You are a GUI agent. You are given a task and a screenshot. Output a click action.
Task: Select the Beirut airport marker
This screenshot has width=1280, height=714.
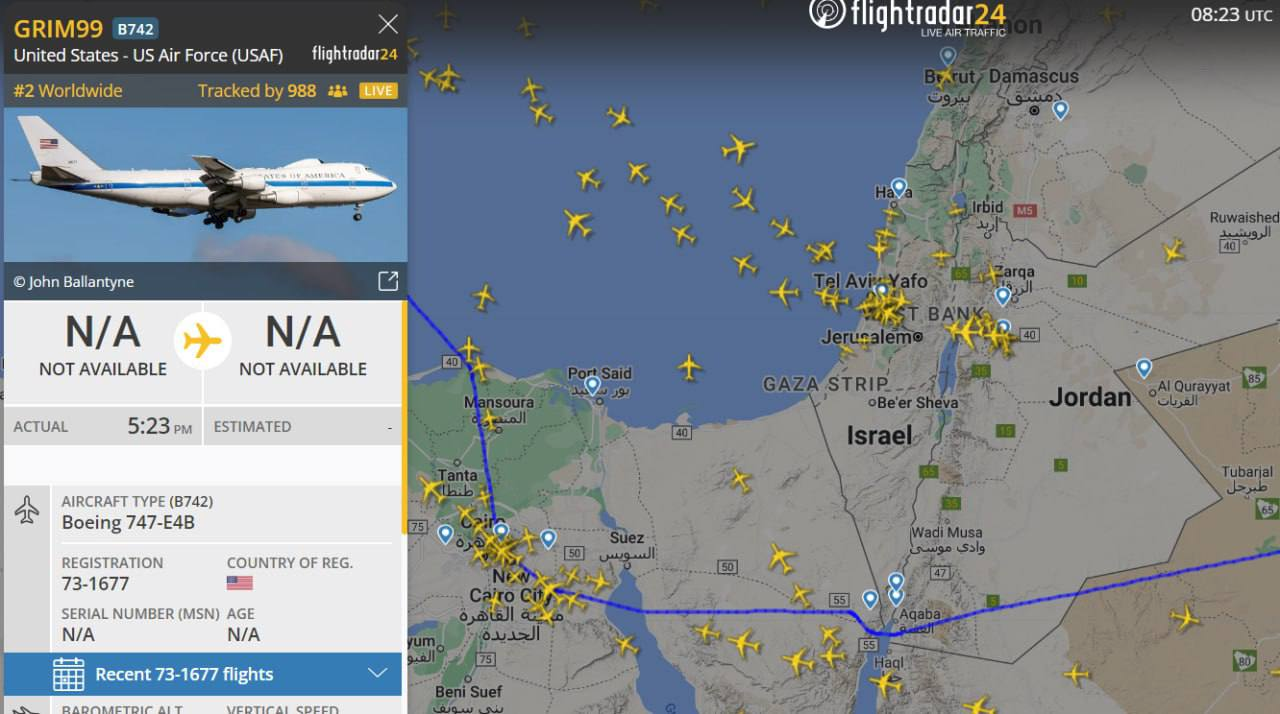[948, 56]
